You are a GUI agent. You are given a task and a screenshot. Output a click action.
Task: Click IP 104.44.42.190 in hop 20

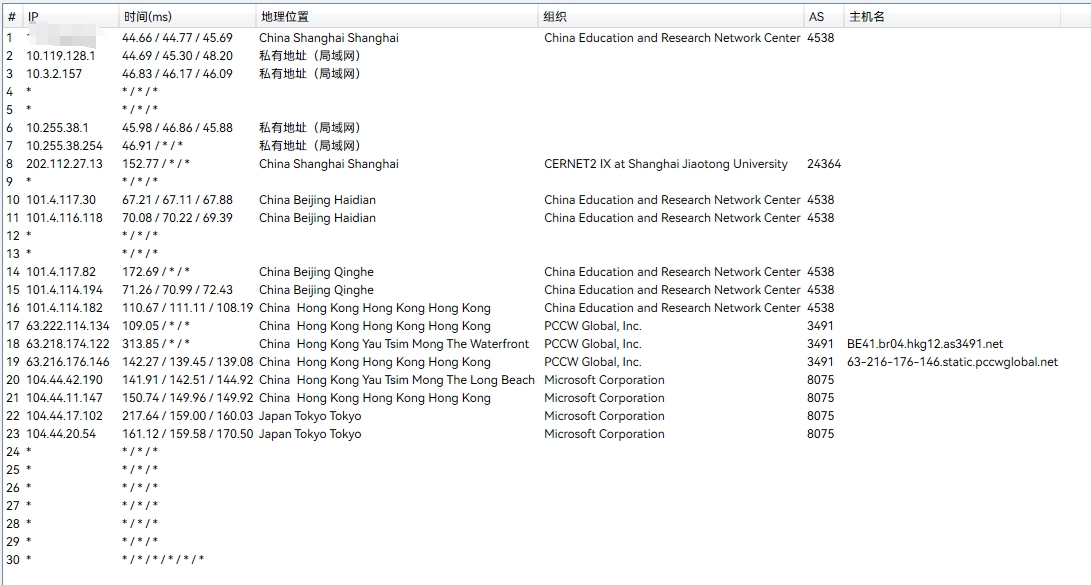[x=64, y=380]
